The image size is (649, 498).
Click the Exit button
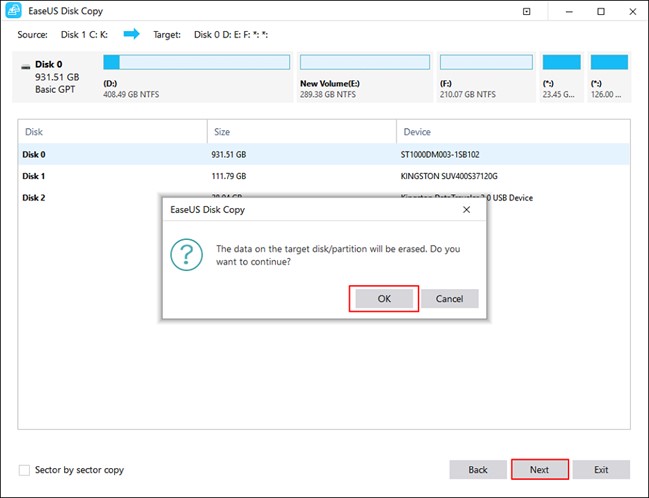tap(601, 469)
